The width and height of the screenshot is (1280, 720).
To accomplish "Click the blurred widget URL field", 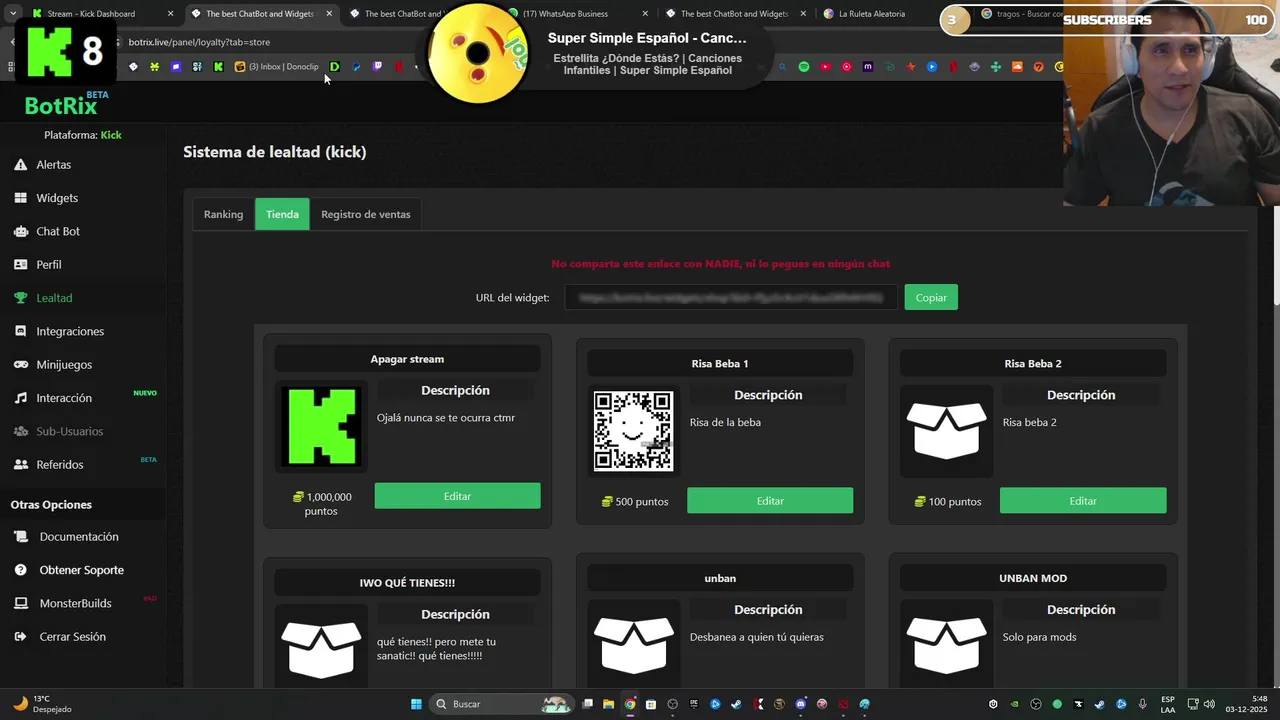I will (x=731, y=297).
